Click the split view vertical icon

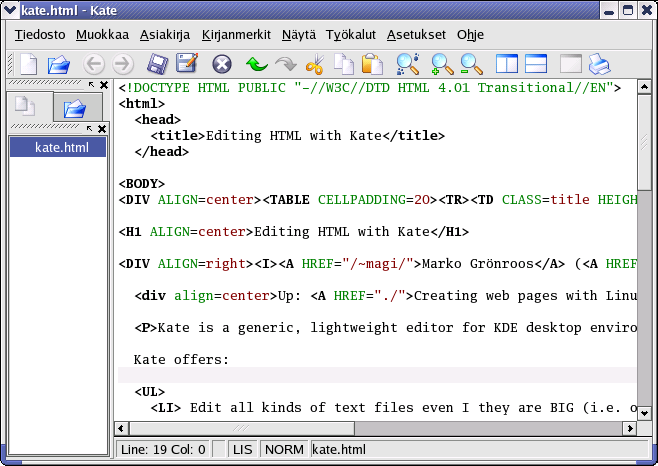[x=507, y=65]
